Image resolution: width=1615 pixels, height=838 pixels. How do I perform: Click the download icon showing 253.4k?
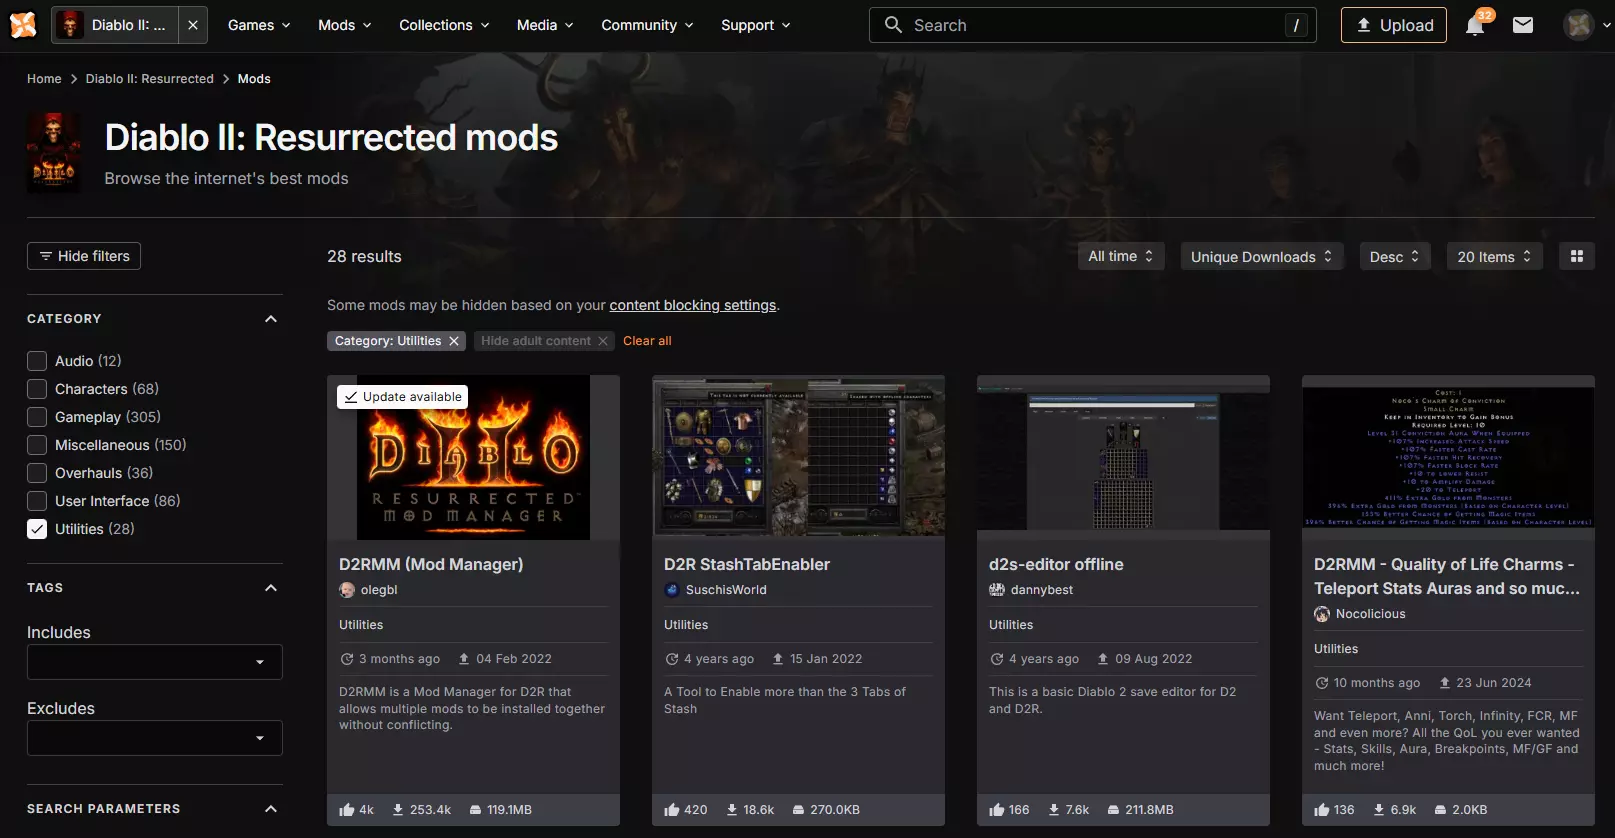(398, 810)
